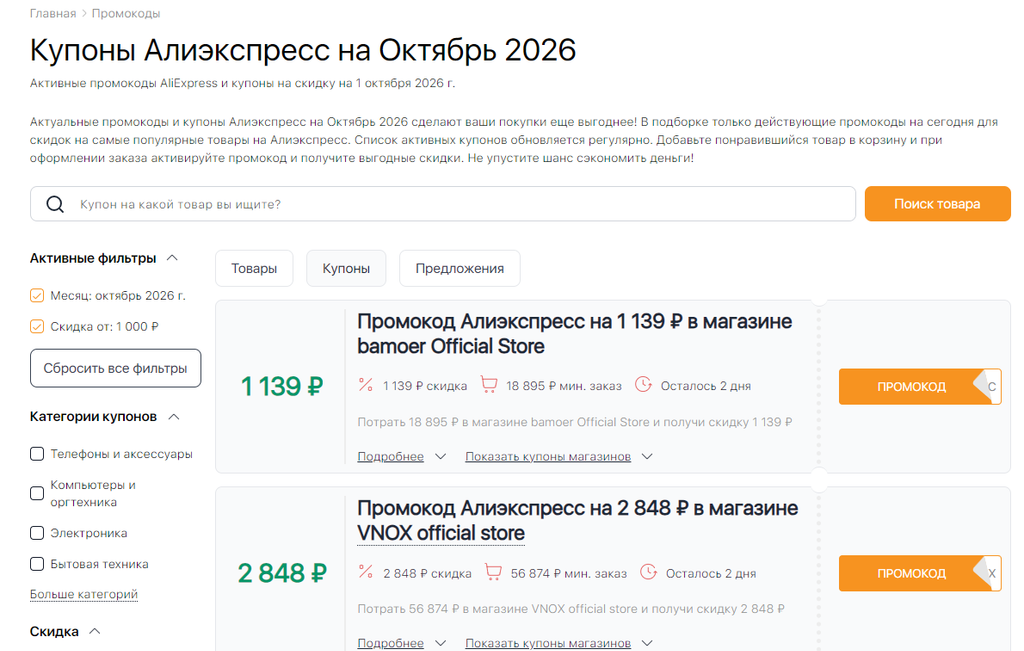Open Показать купоны магазинов link for VNOX
1024x651 pixels.
point(548,643)
